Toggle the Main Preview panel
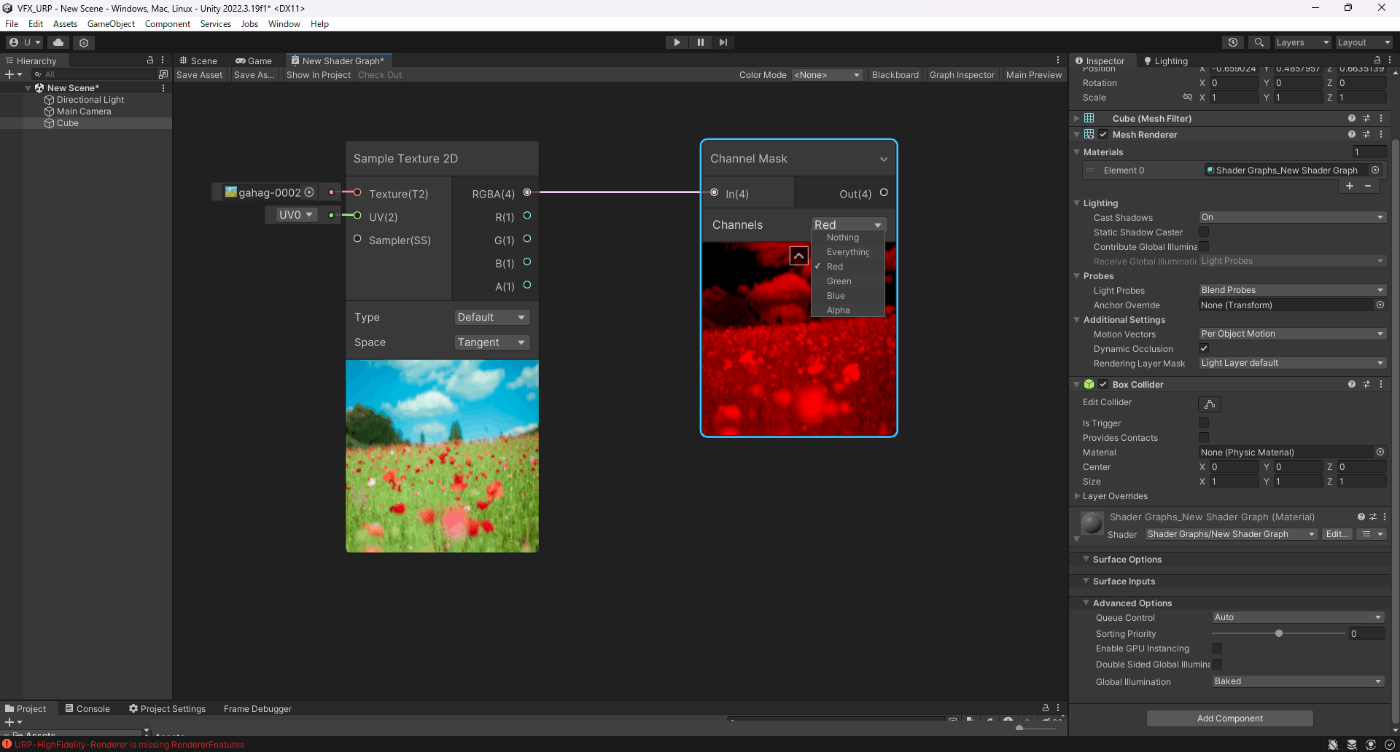This screenshot has height=752, width=1400. (x=1034, y=75)
